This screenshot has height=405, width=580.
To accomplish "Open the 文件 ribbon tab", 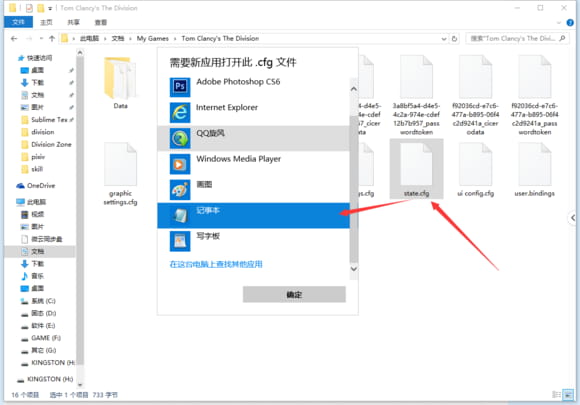I will [18, 22].
